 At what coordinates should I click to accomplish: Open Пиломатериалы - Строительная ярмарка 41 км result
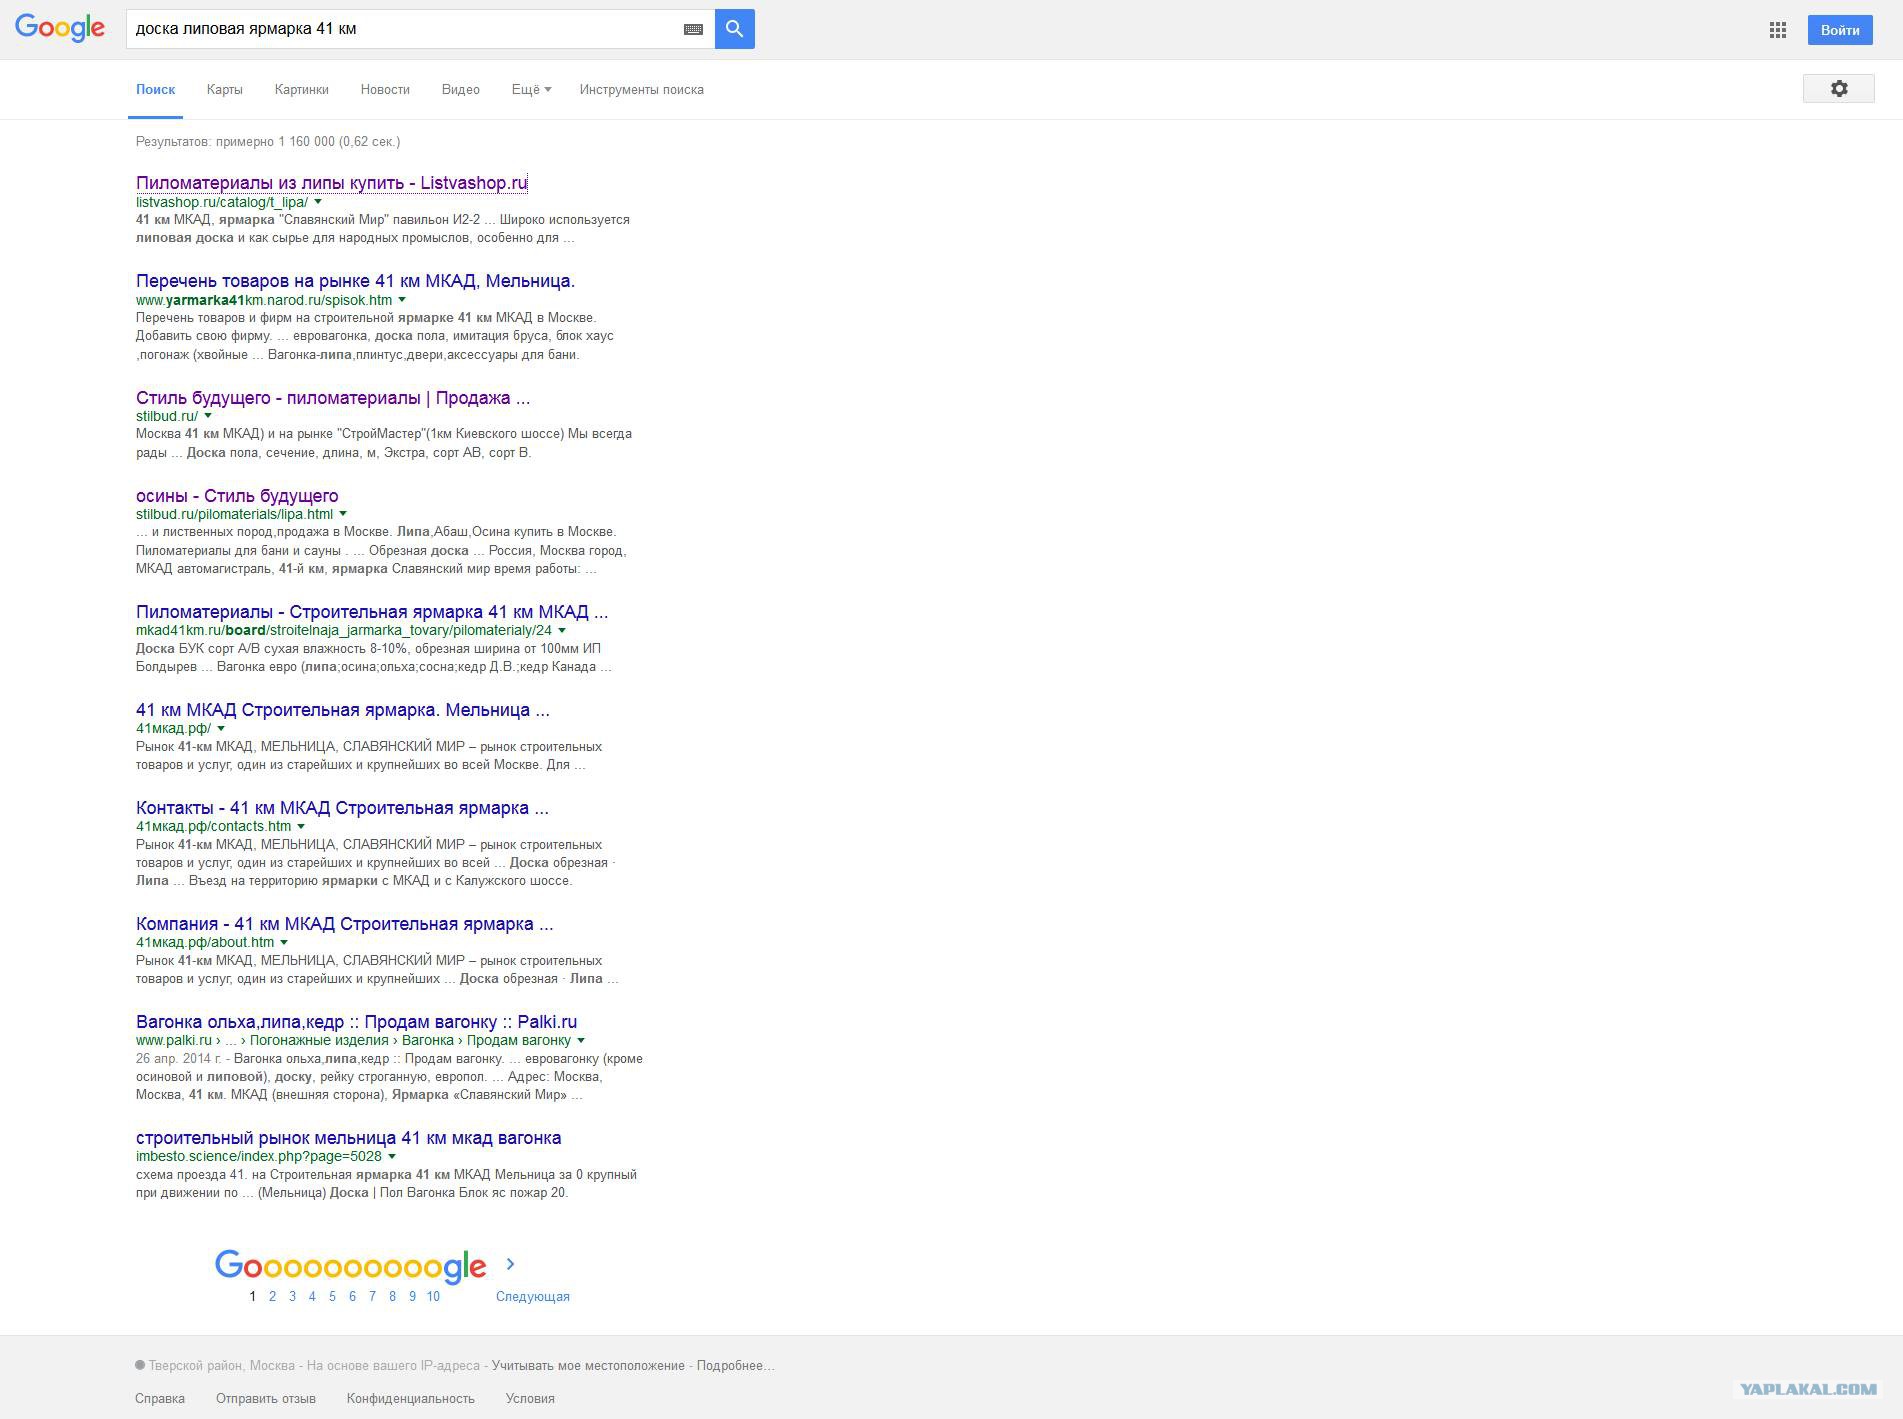(x=372, y=612)
